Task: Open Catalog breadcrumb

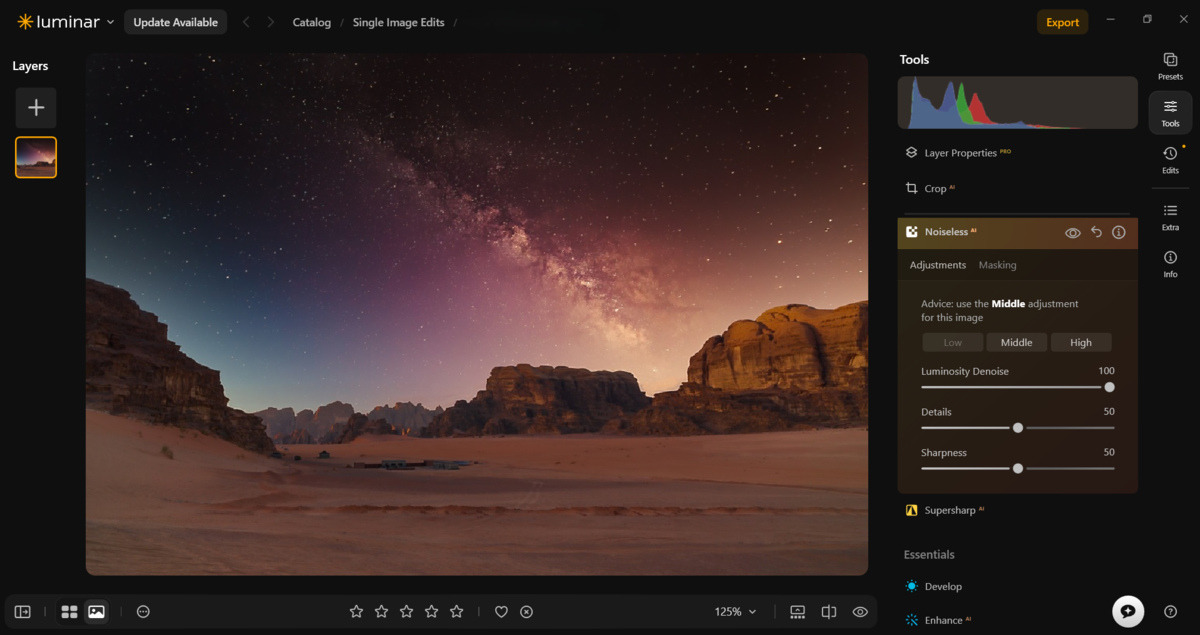Action: (x=311, y=22)
